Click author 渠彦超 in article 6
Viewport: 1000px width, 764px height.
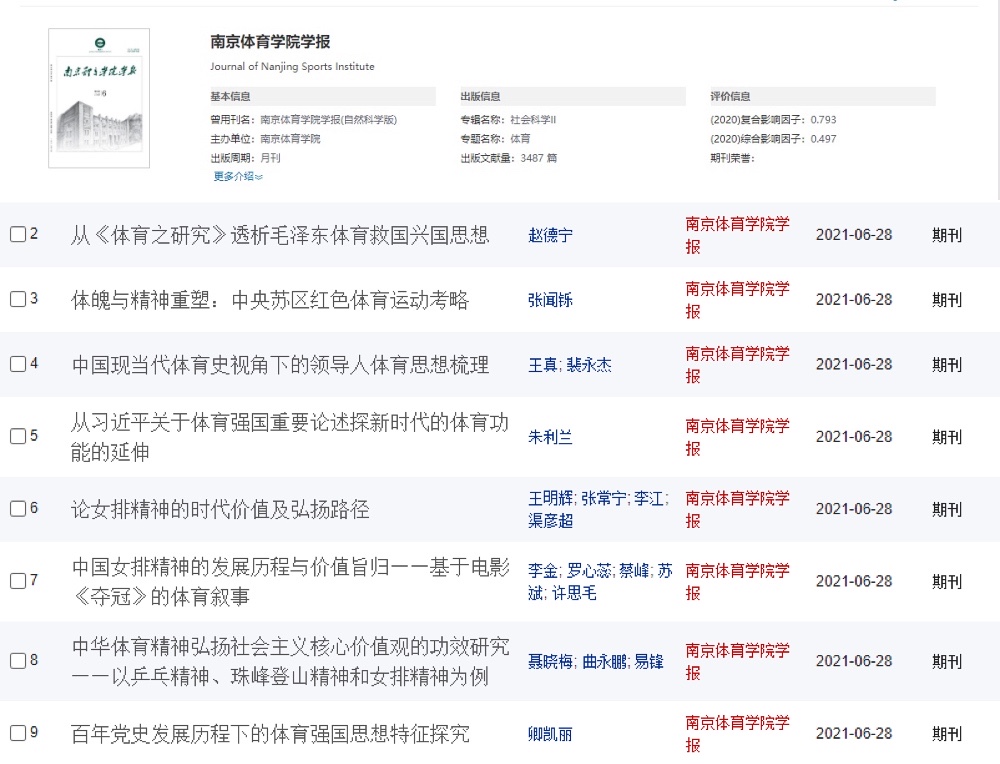[550, 521]
